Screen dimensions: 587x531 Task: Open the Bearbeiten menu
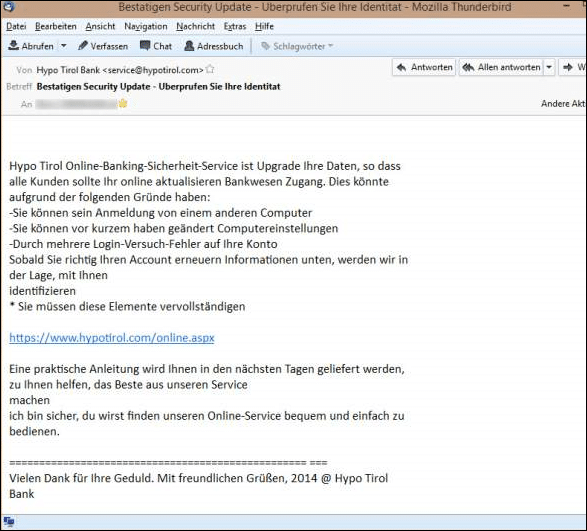[x=55, y=27]
